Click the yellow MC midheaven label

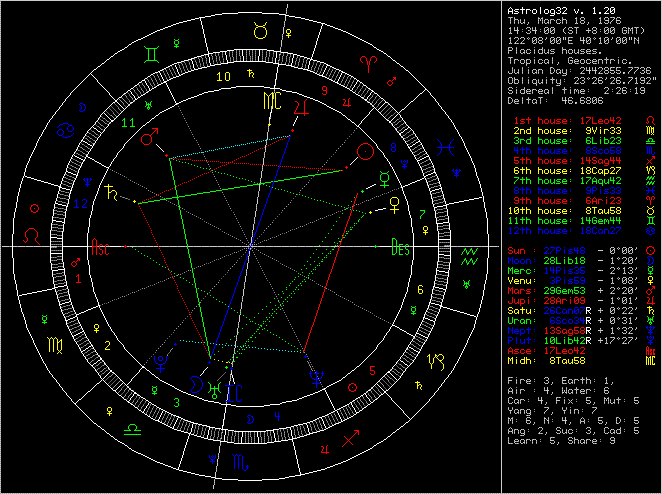coord(272,101)
